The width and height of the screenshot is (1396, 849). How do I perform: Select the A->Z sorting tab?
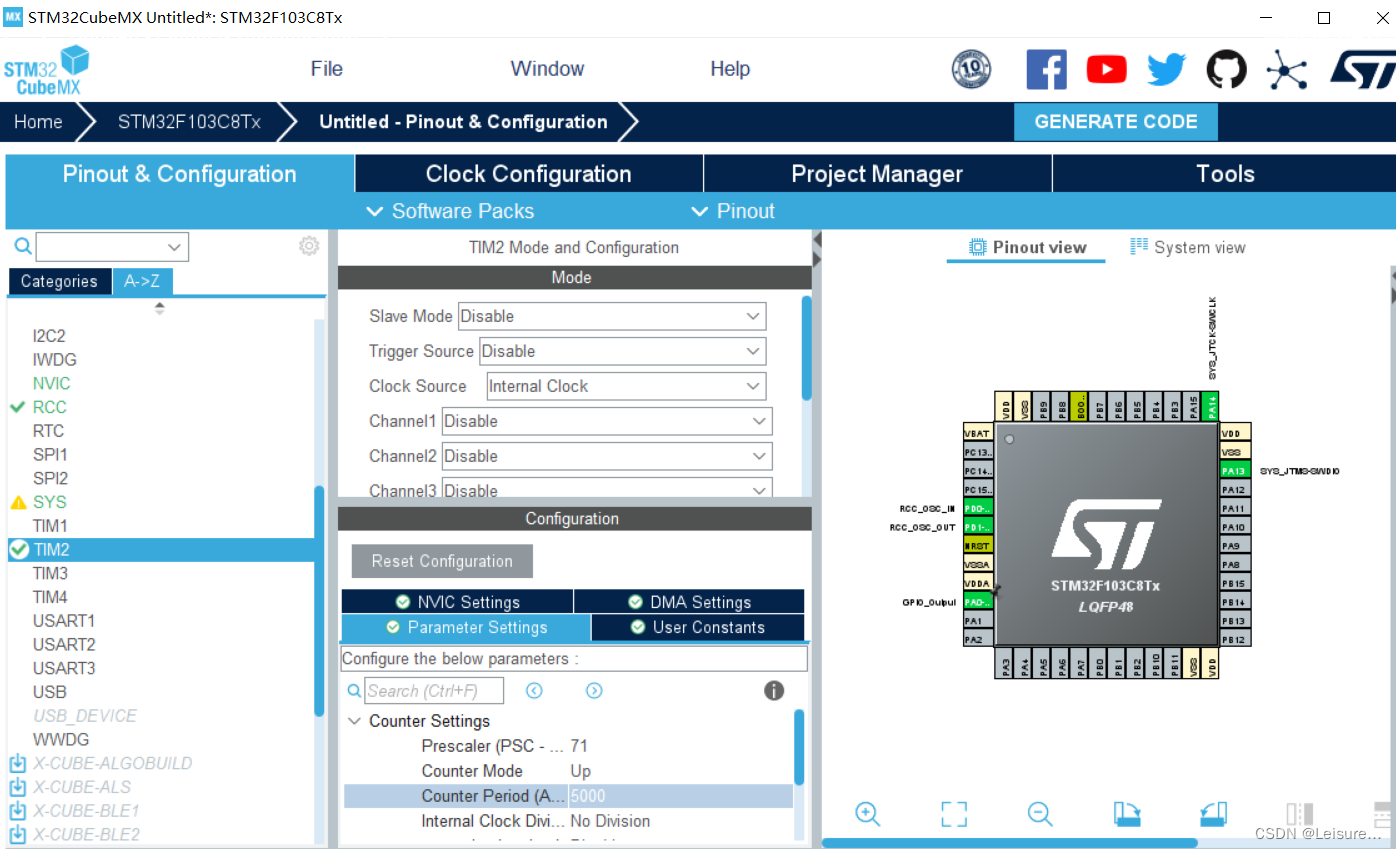coord(142,282)
